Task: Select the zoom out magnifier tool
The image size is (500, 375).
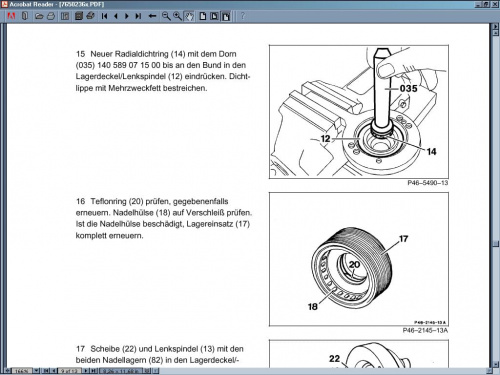Action: tap(166, 16)
